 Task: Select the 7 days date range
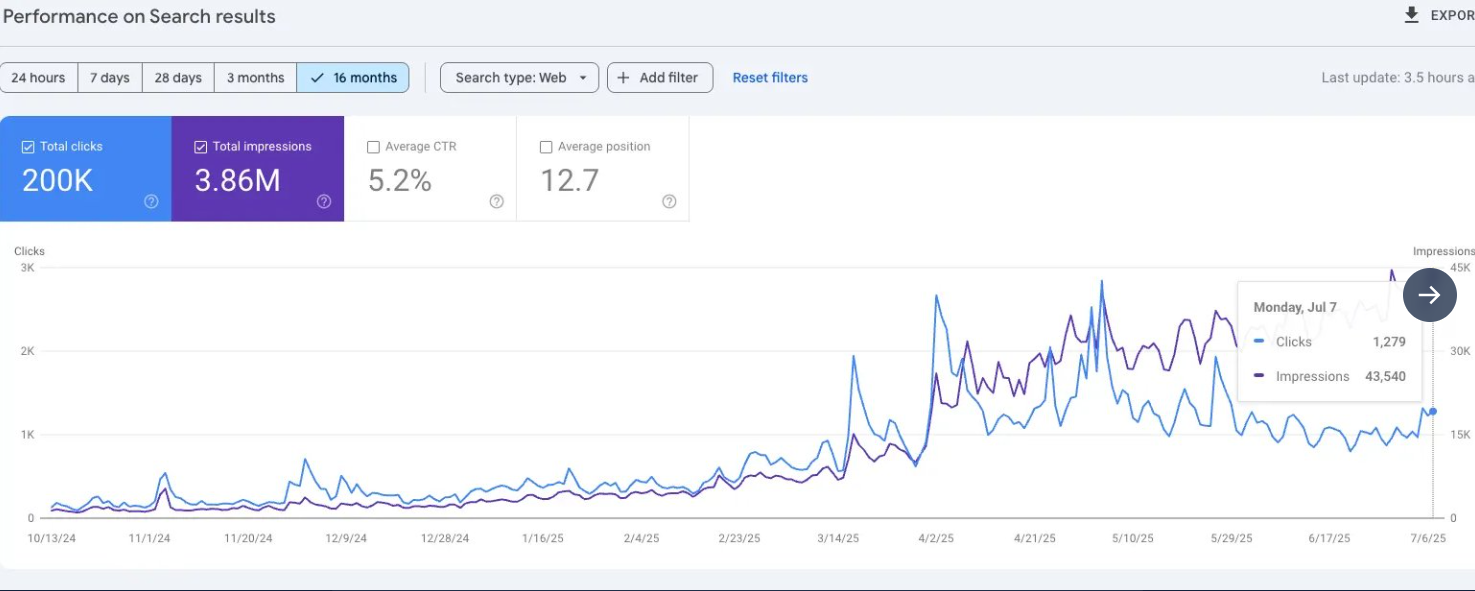(109, 77)
